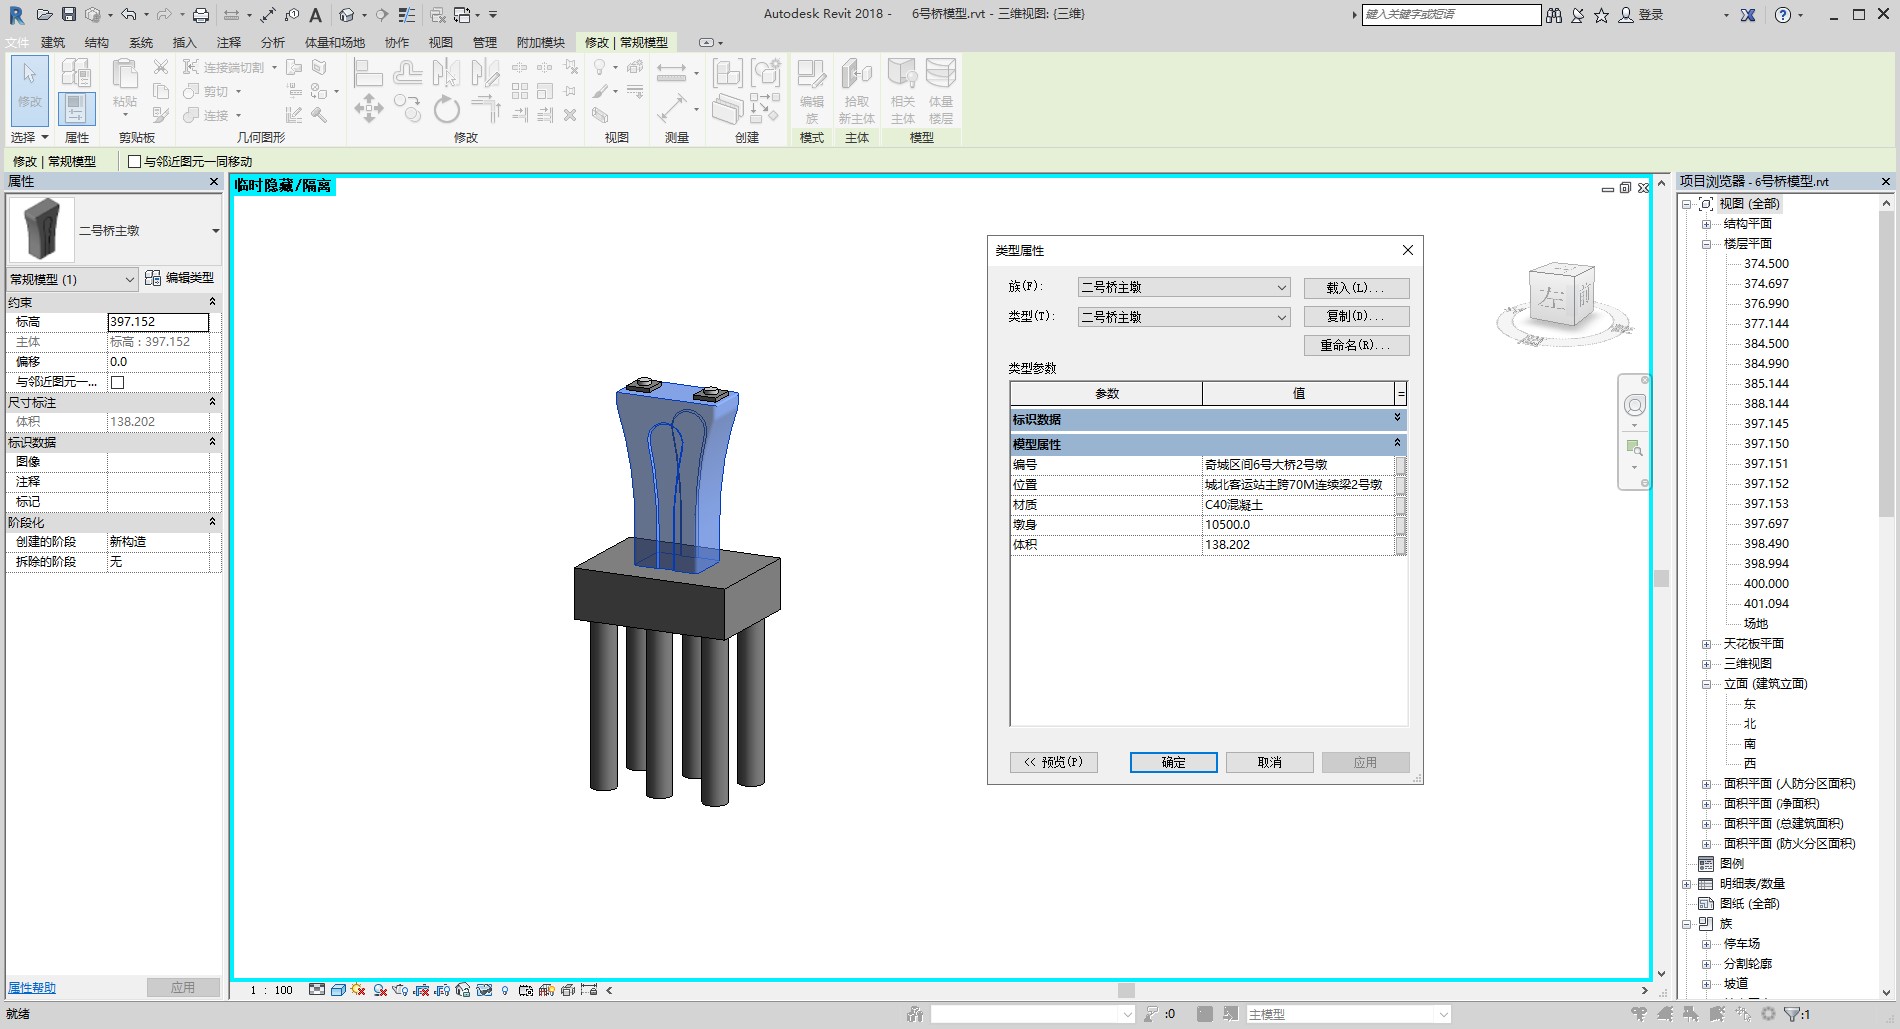1900x1029 pixels.
Task: Open the 结构 ribbon tab
Action: coord(97,43)
